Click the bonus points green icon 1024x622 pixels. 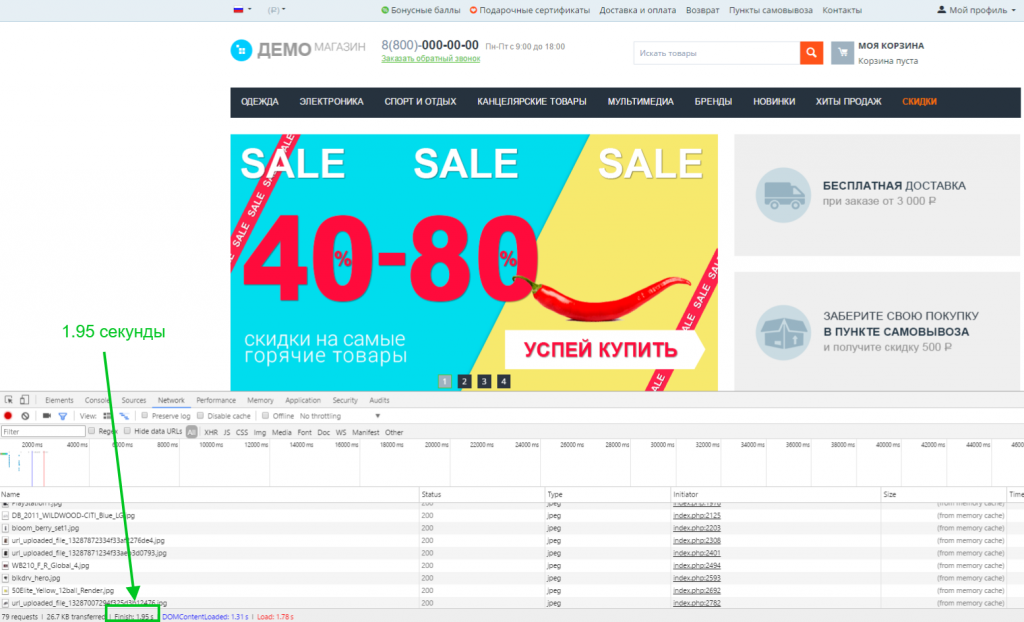coord(385,10)
